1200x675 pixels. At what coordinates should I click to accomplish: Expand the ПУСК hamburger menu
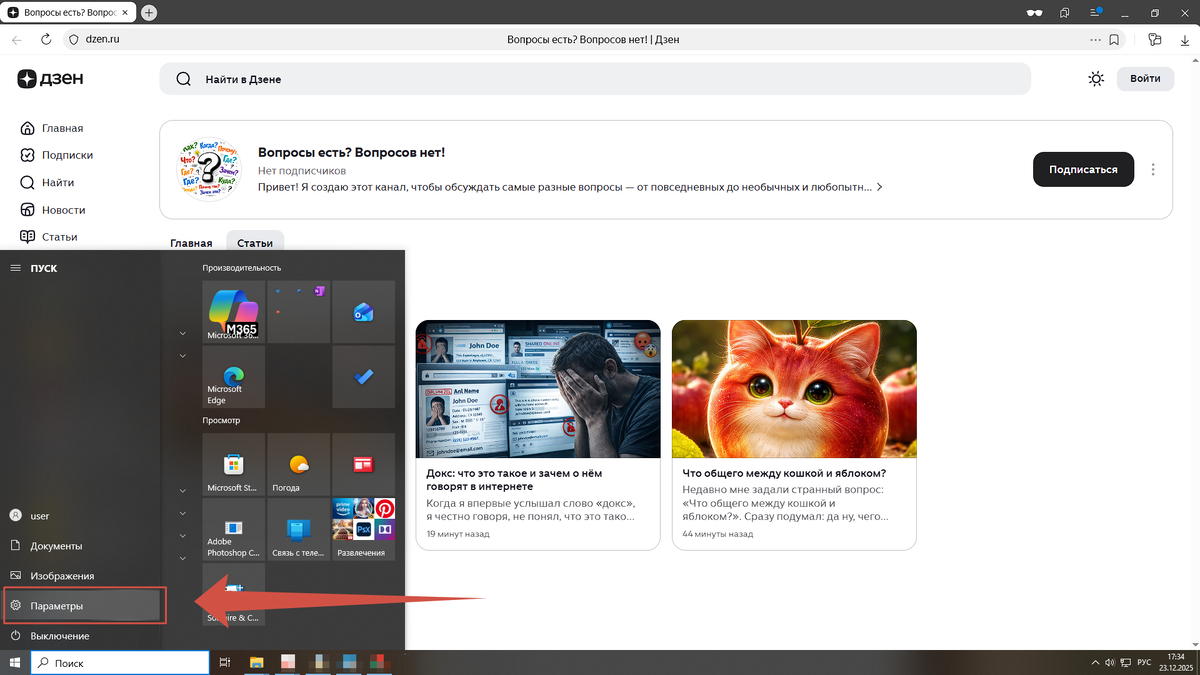click(x=15, y=268)
